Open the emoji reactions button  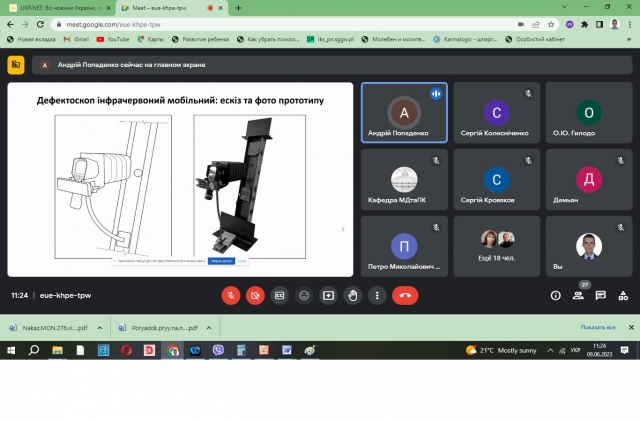click(x=304, y=295)
